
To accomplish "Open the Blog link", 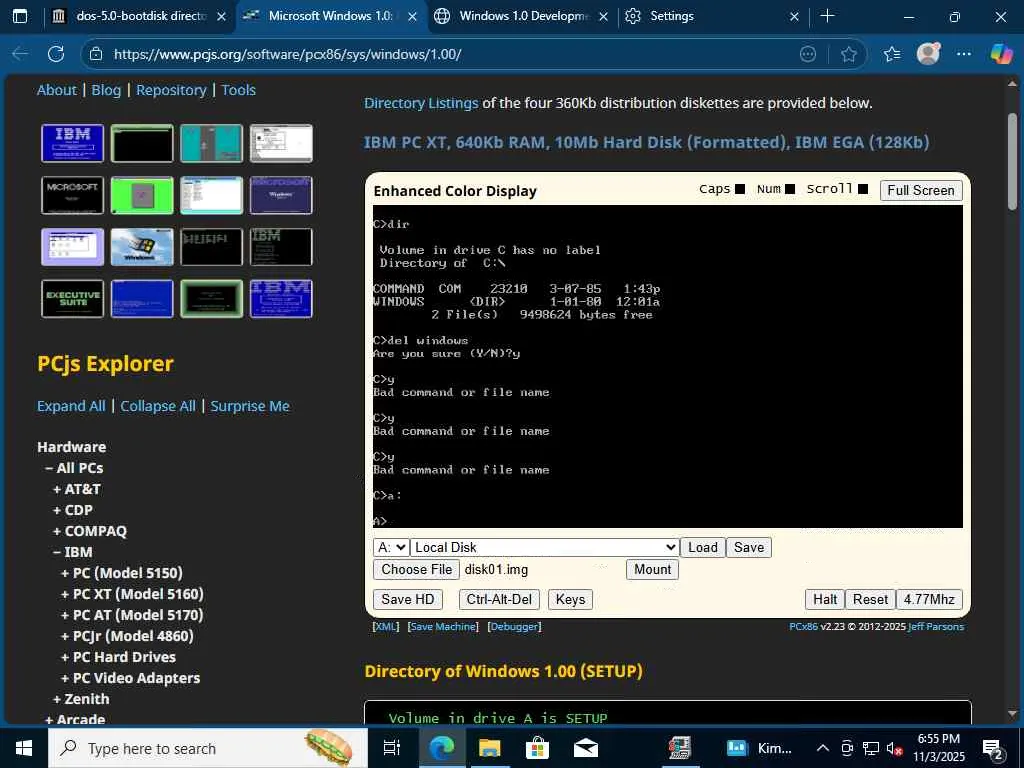I will pyautogui.click(x=106, y=90).
